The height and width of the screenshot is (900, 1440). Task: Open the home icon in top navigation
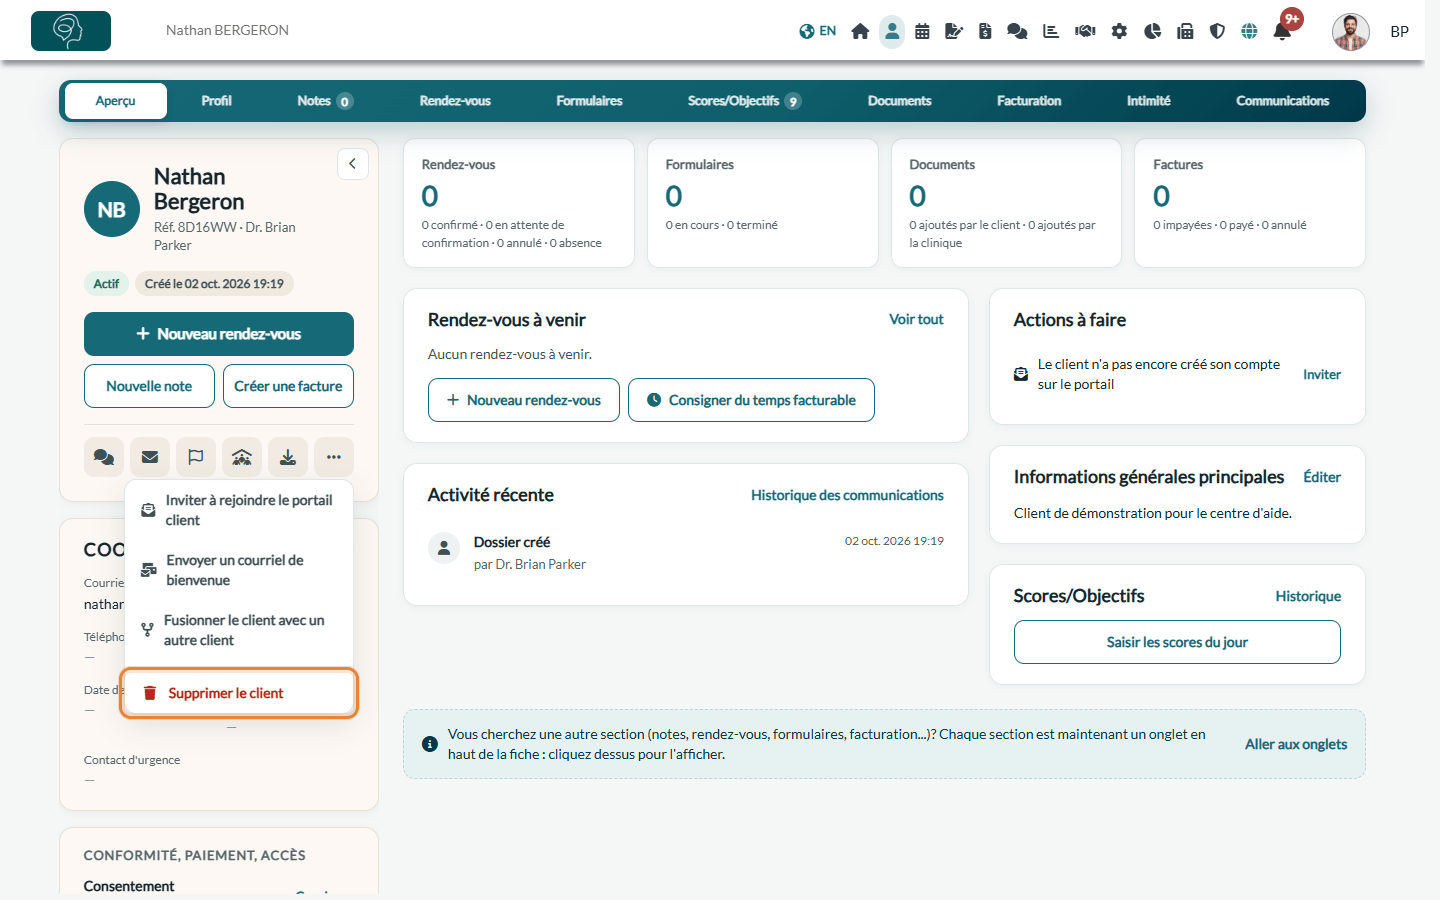click(860, 31)
